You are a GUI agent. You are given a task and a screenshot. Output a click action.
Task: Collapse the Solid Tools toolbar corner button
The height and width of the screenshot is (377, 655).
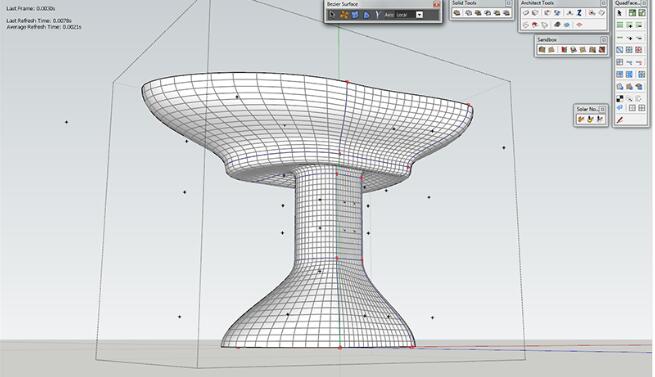click(508, 3)
